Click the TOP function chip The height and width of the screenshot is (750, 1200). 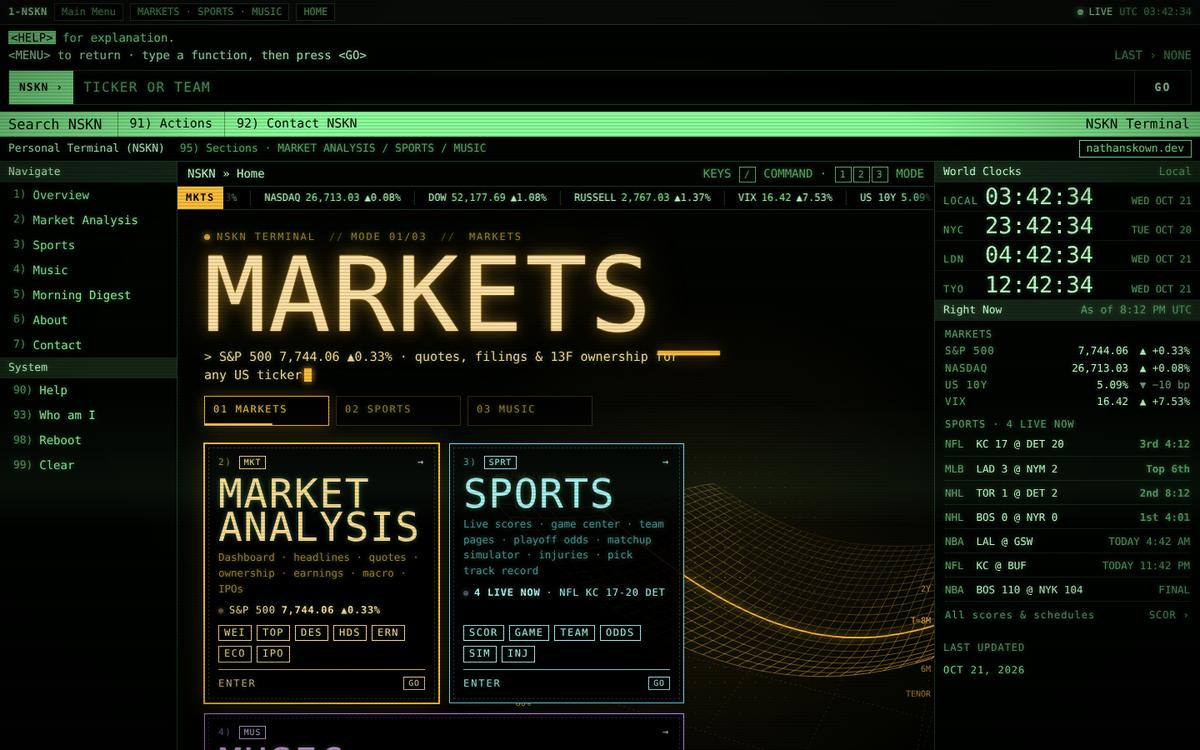[x=273, y=632]
